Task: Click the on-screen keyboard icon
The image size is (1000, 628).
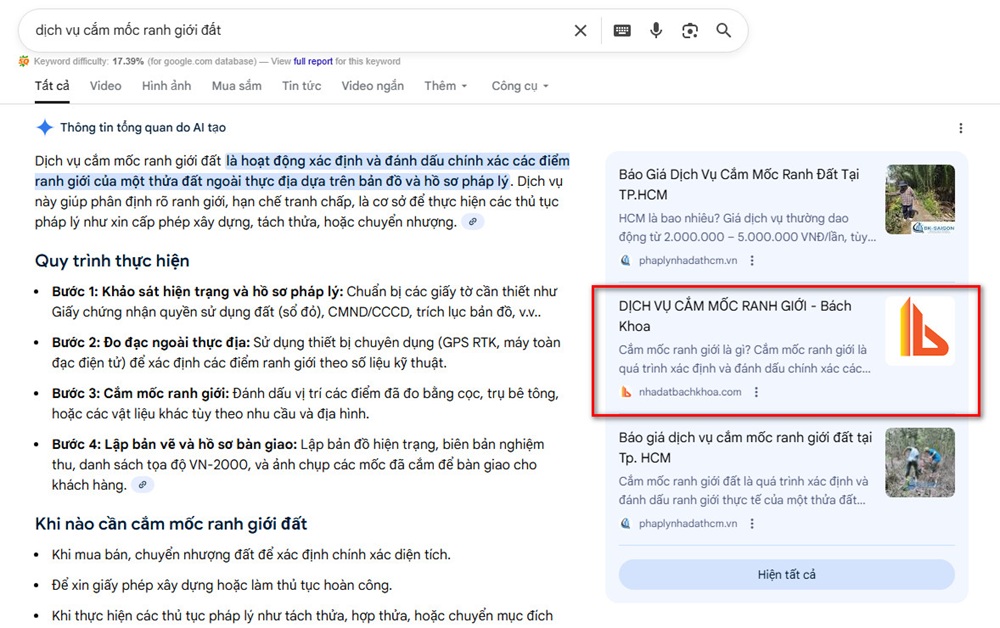Action: pyautogui.click(x=622, y=30)
